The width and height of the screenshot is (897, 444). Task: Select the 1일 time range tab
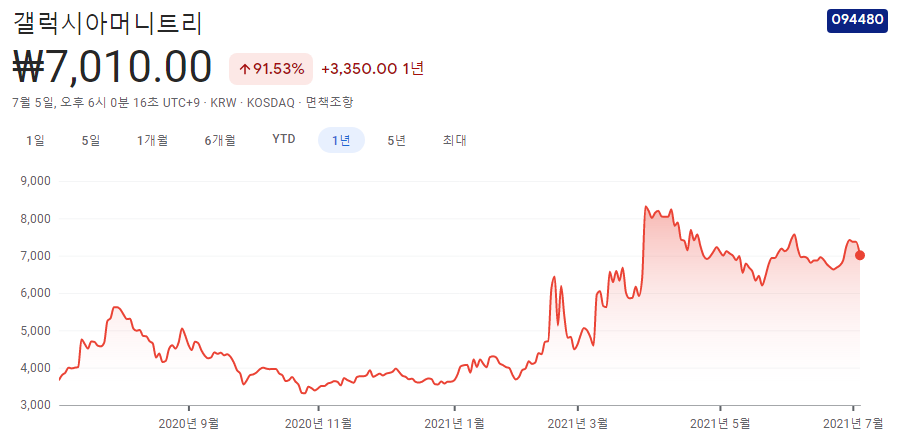click(35, 140)
